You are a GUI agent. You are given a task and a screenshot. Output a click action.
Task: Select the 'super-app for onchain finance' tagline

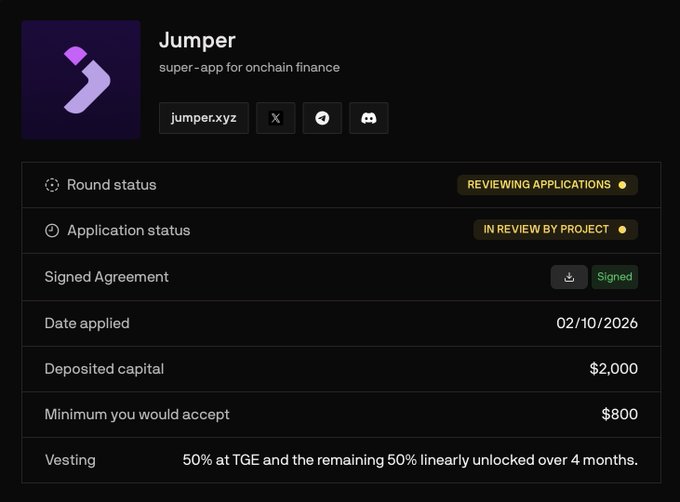[x=249, y=68]
